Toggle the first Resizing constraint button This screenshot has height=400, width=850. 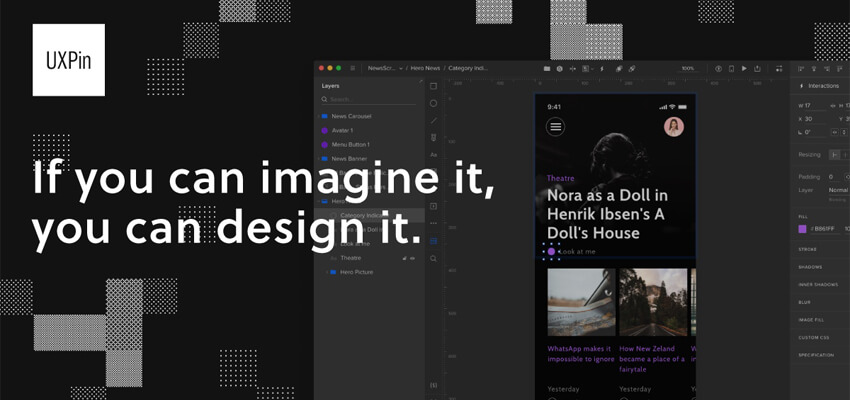point(834,155)
